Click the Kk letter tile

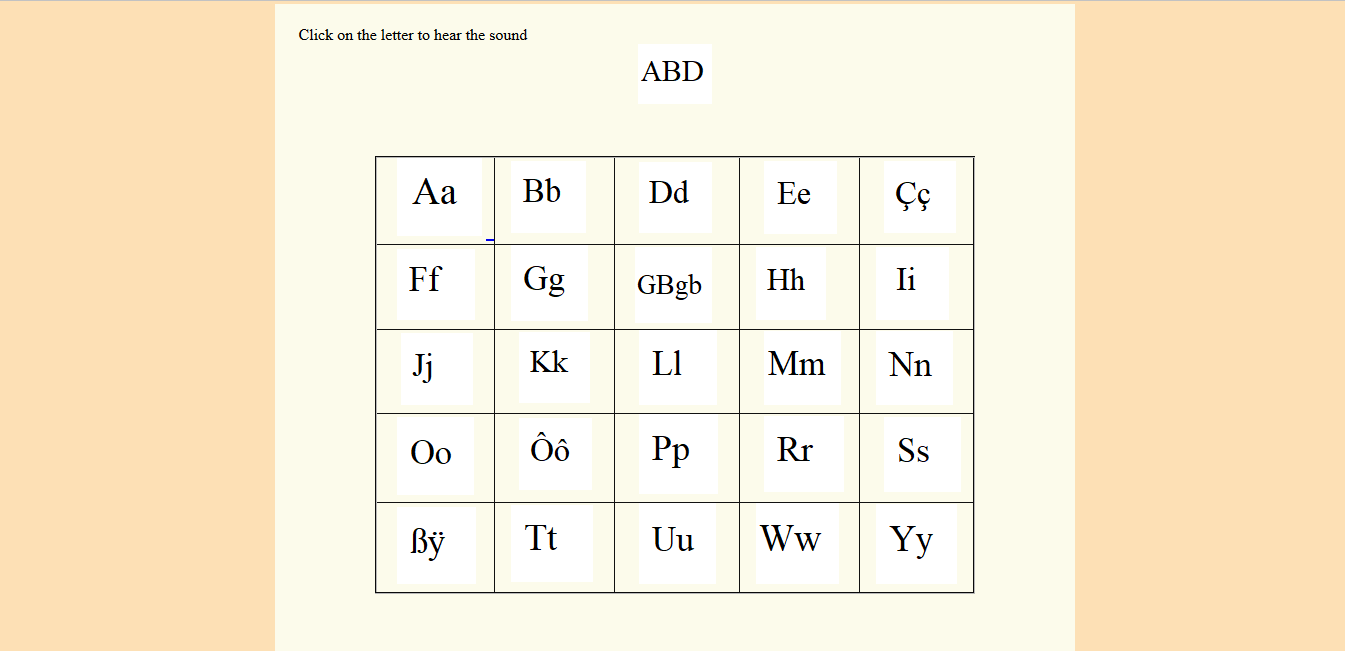(554, 368)
